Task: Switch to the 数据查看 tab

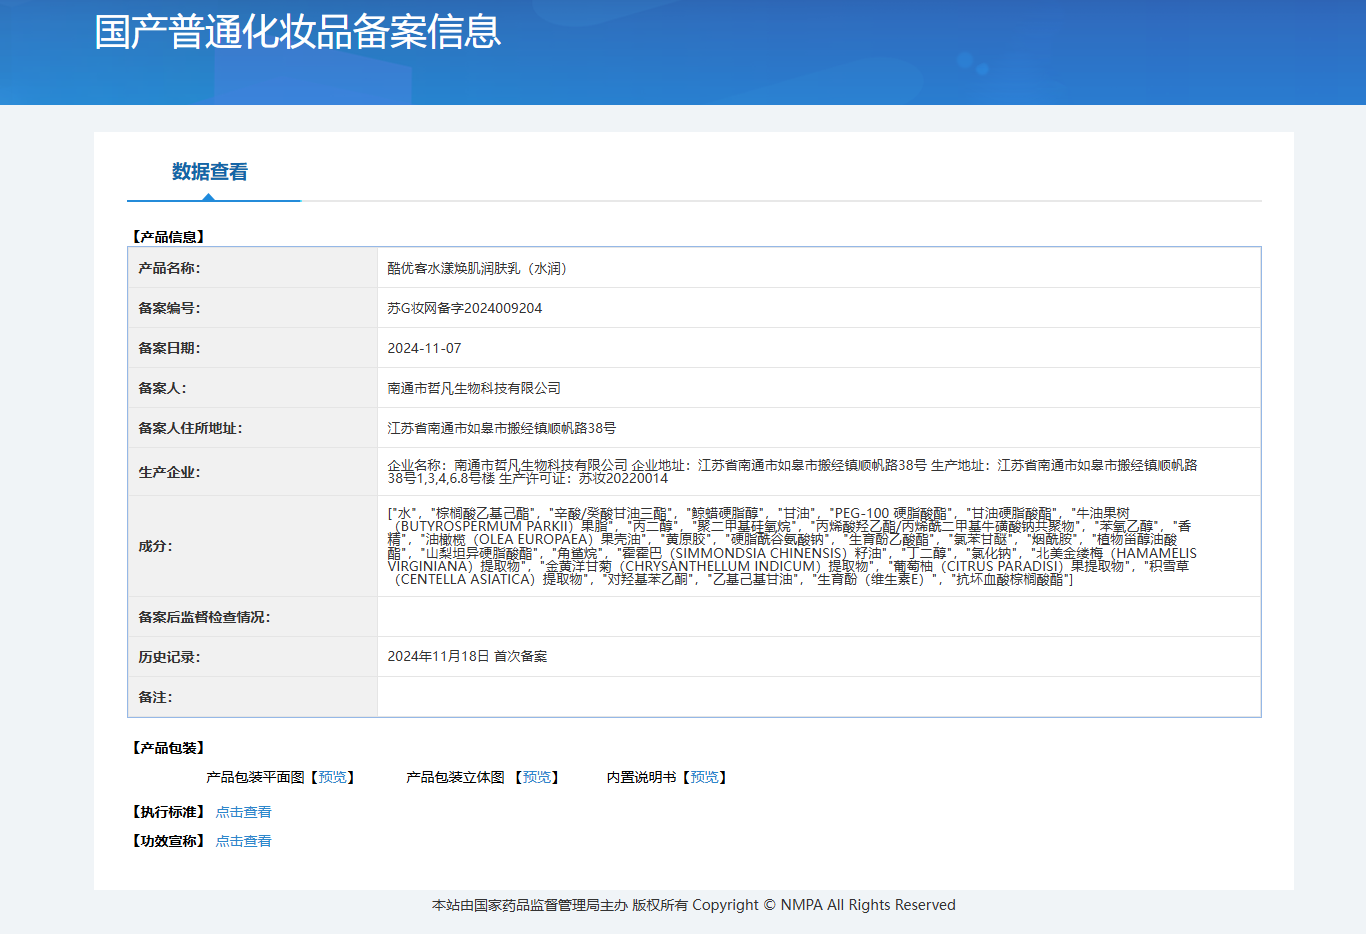Action: 209,172
